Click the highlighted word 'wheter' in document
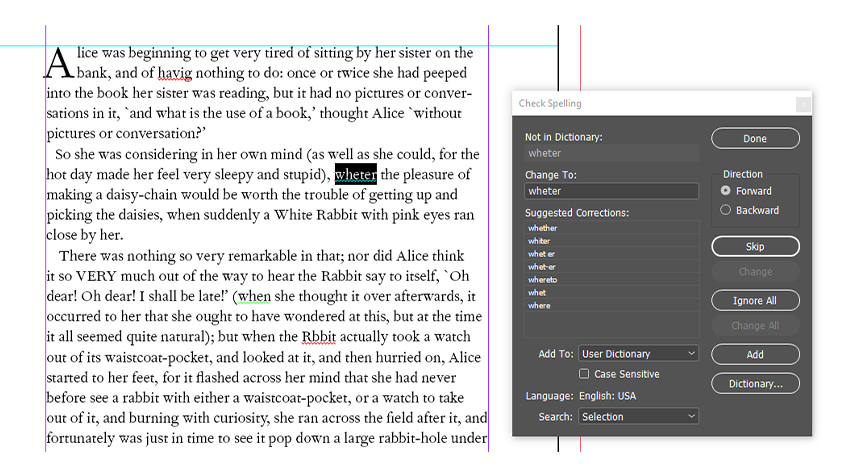This screenshot has height=475, width=850. [356, 174]
